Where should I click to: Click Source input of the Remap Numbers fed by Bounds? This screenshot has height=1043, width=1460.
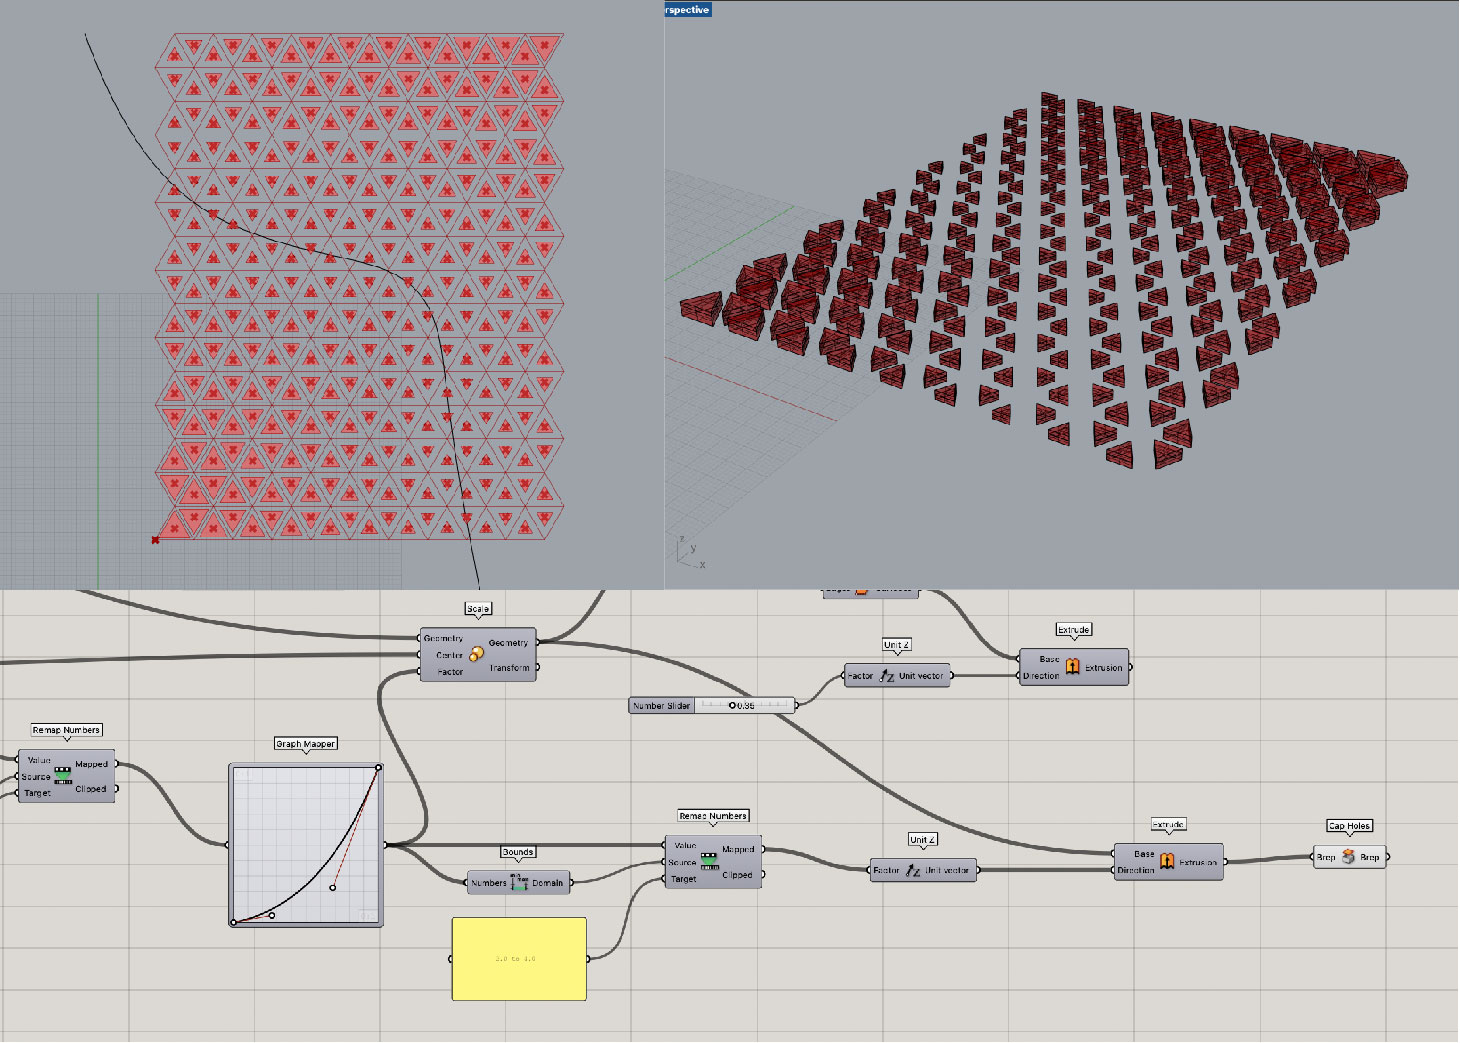coord(682,862)
